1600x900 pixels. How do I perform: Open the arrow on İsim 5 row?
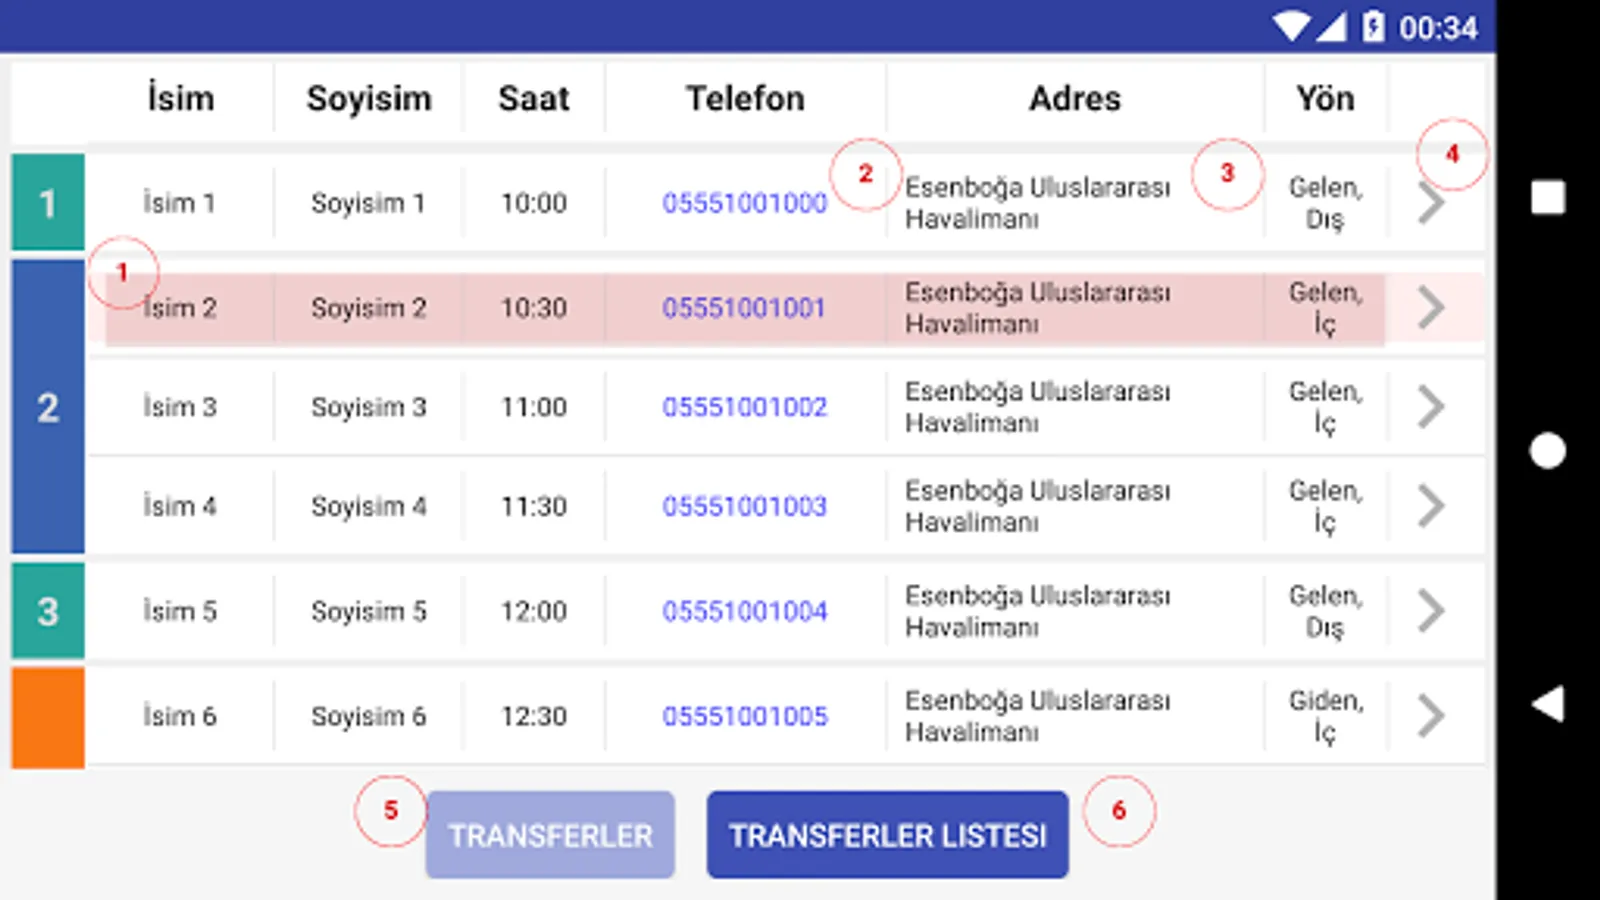1431,611
